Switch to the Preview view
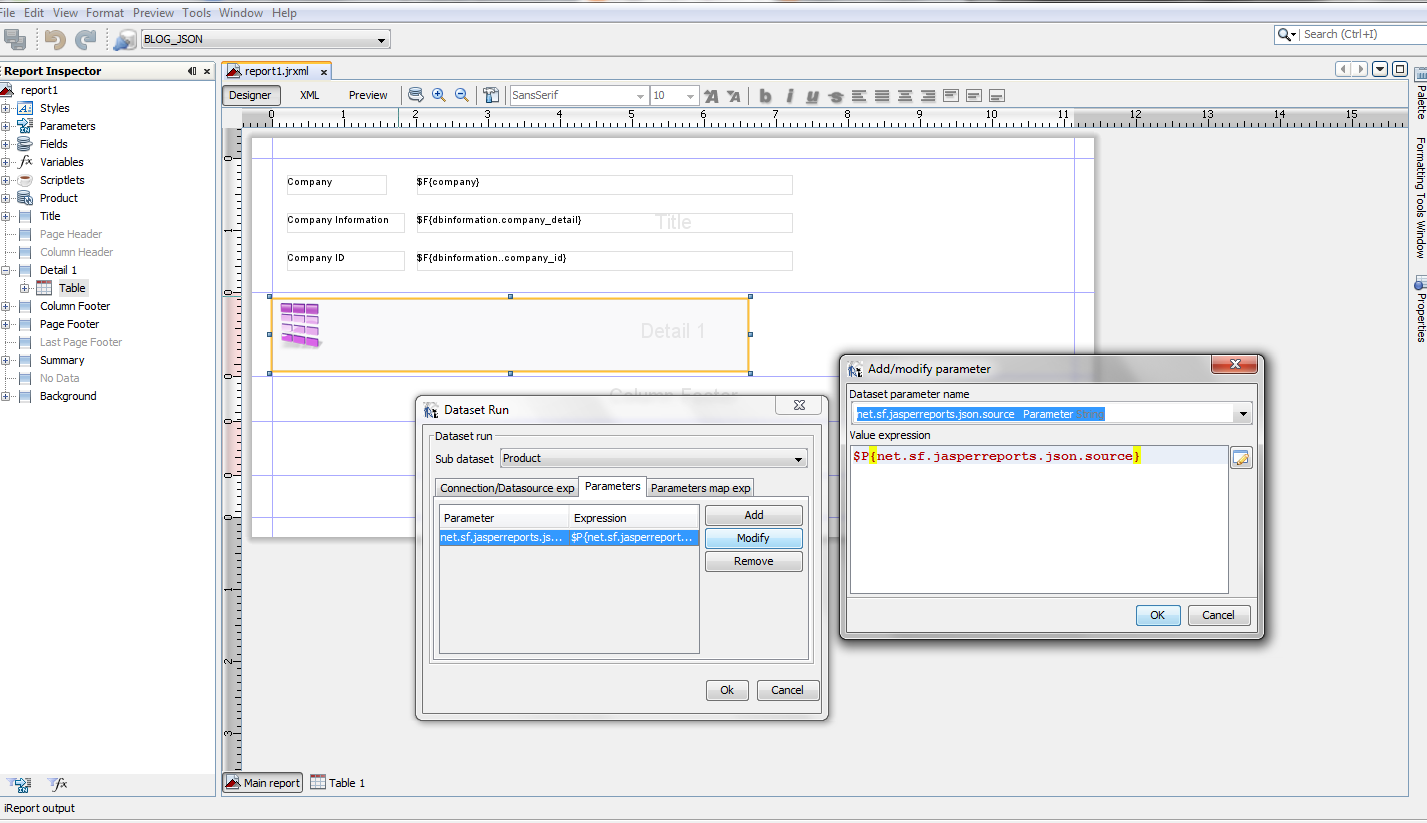The image size is (1427, 823). tap(368, 95)
